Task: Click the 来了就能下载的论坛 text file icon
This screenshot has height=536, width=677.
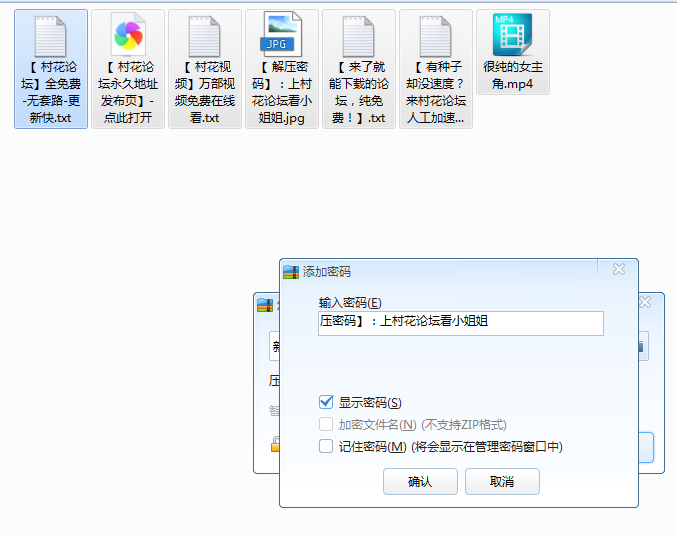Action: click(x=358, y=36)
